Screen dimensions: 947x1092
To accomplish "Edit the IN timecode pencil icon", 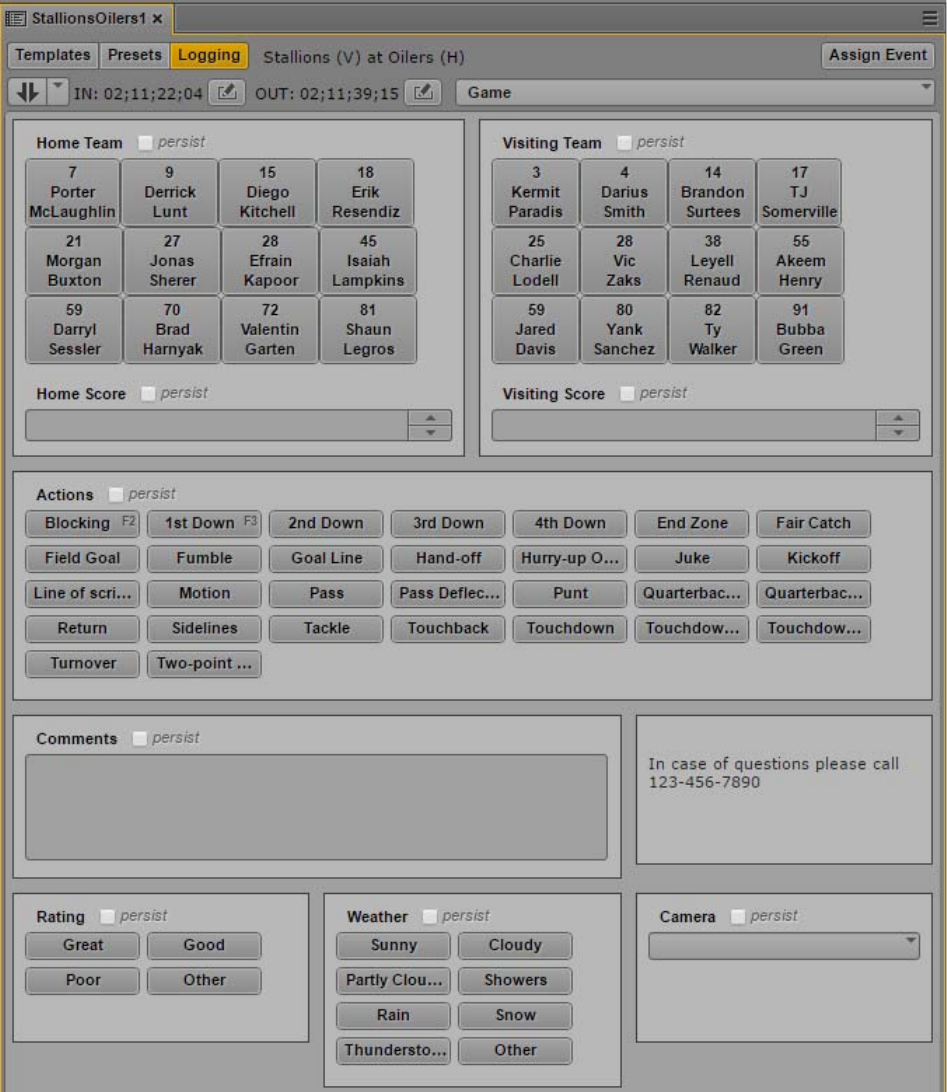I will click(x=226, y=92).
